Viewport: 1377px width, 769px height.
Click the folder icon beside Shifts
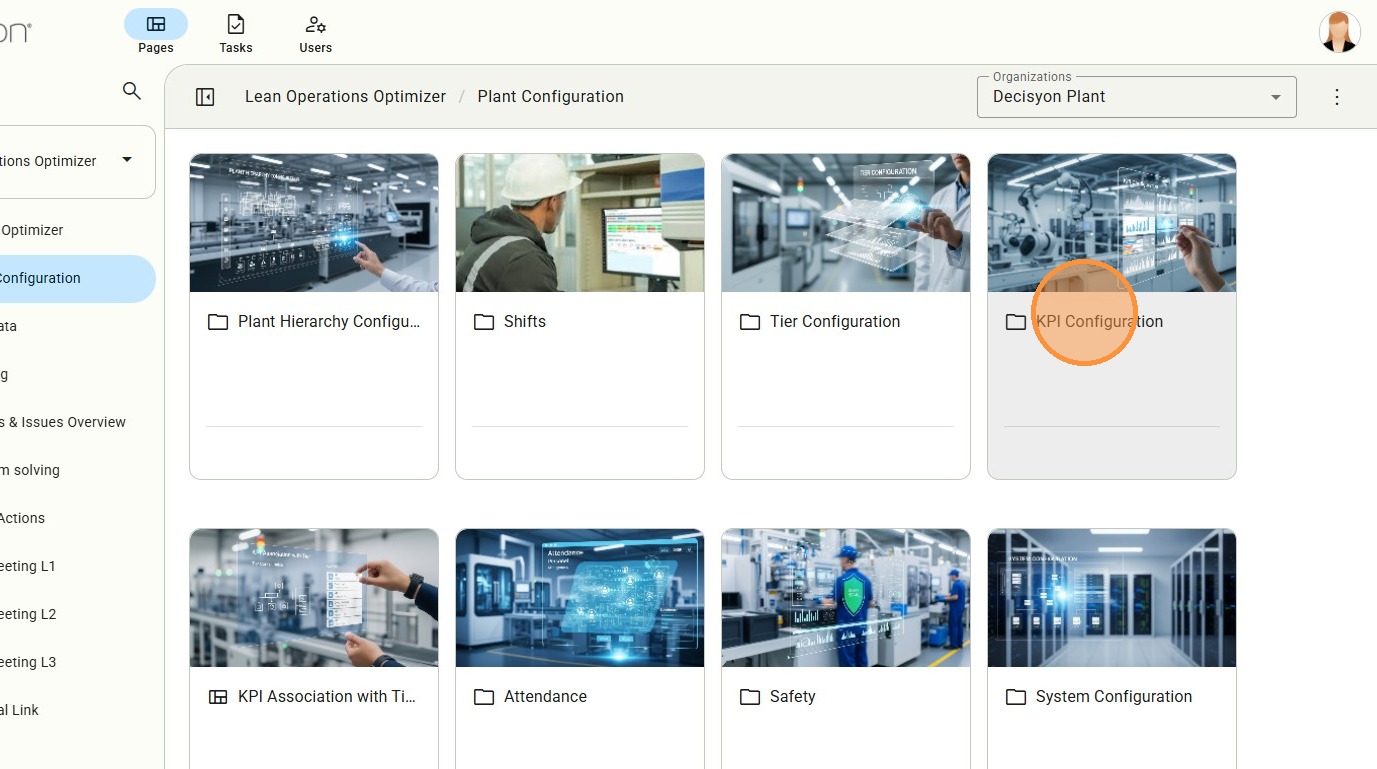point(484,322)
